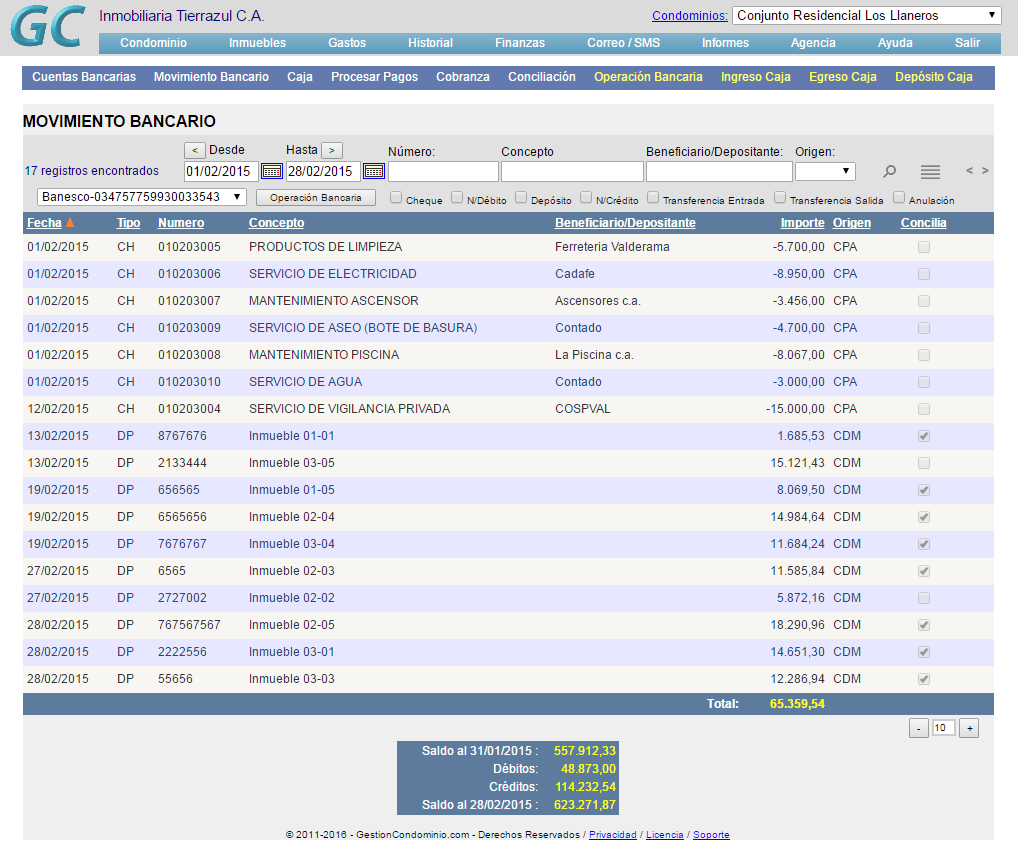Screen dimensions: 1018x858
Task: Go to previous page with < arrow
Action: pyautogui.click(x=969, y=171)
